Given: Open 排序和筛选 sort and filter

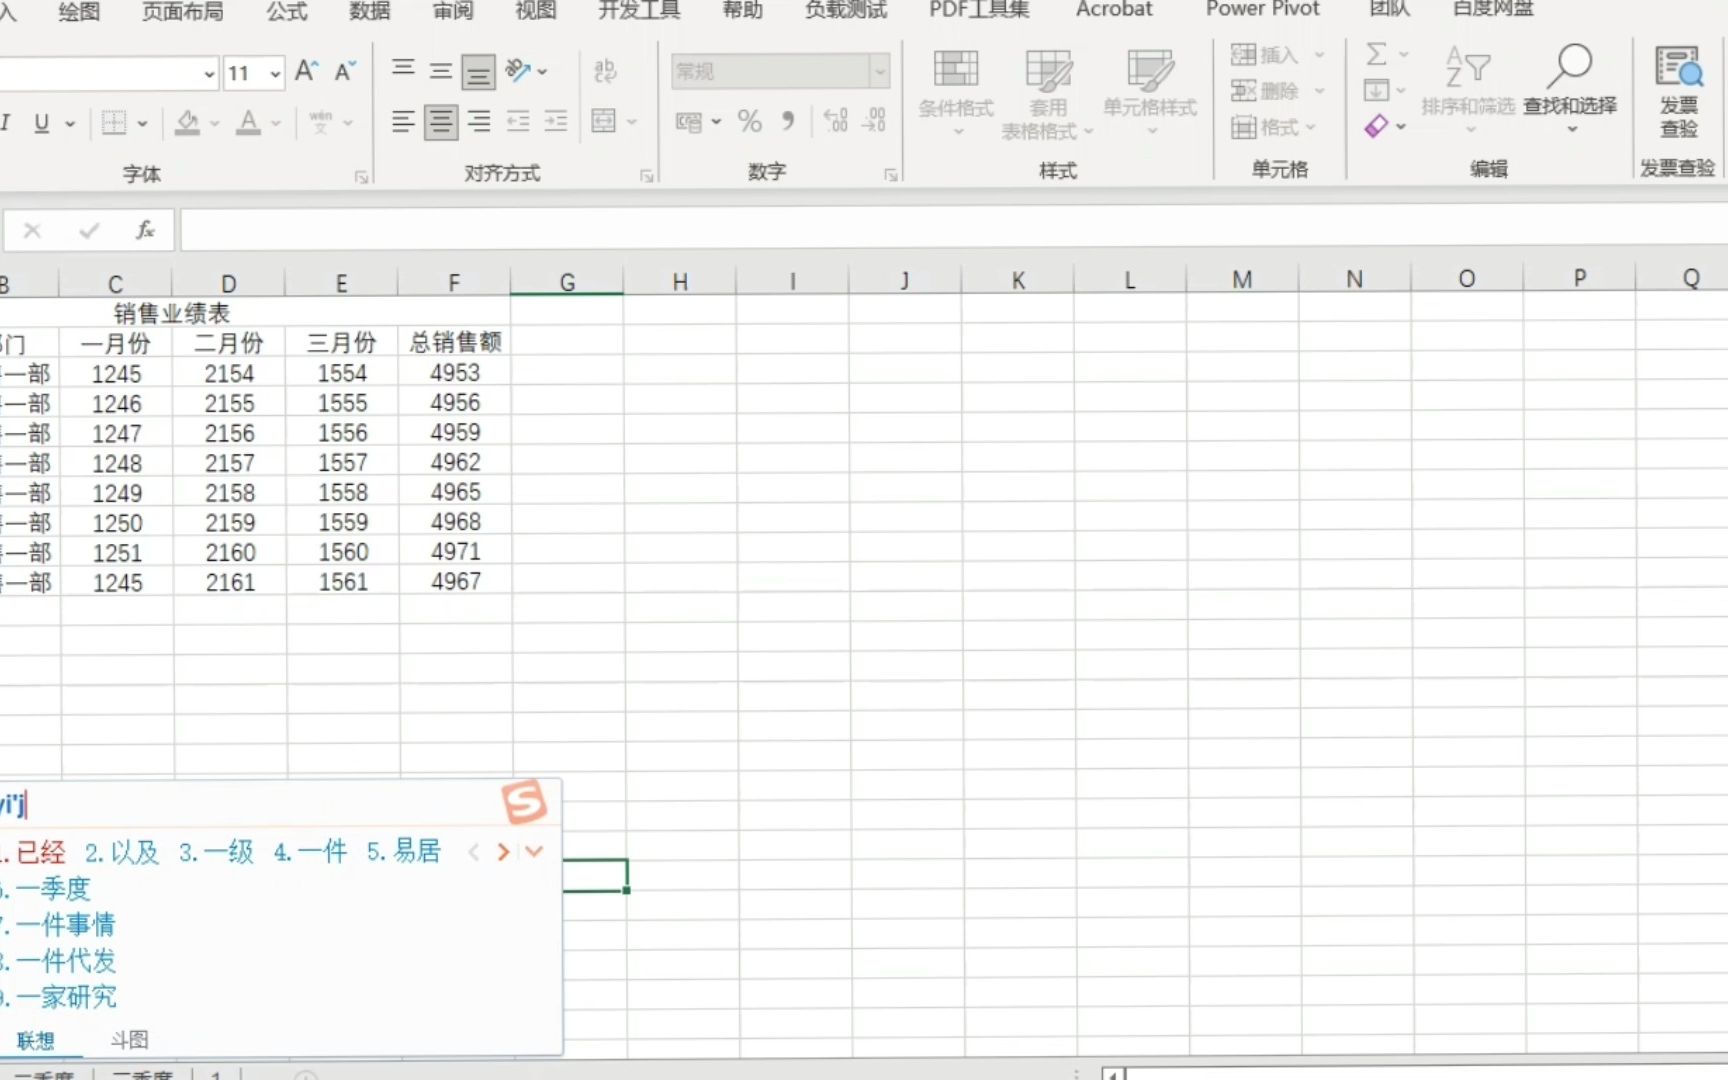Looking at the screenshot, I should click(1468, 88).
